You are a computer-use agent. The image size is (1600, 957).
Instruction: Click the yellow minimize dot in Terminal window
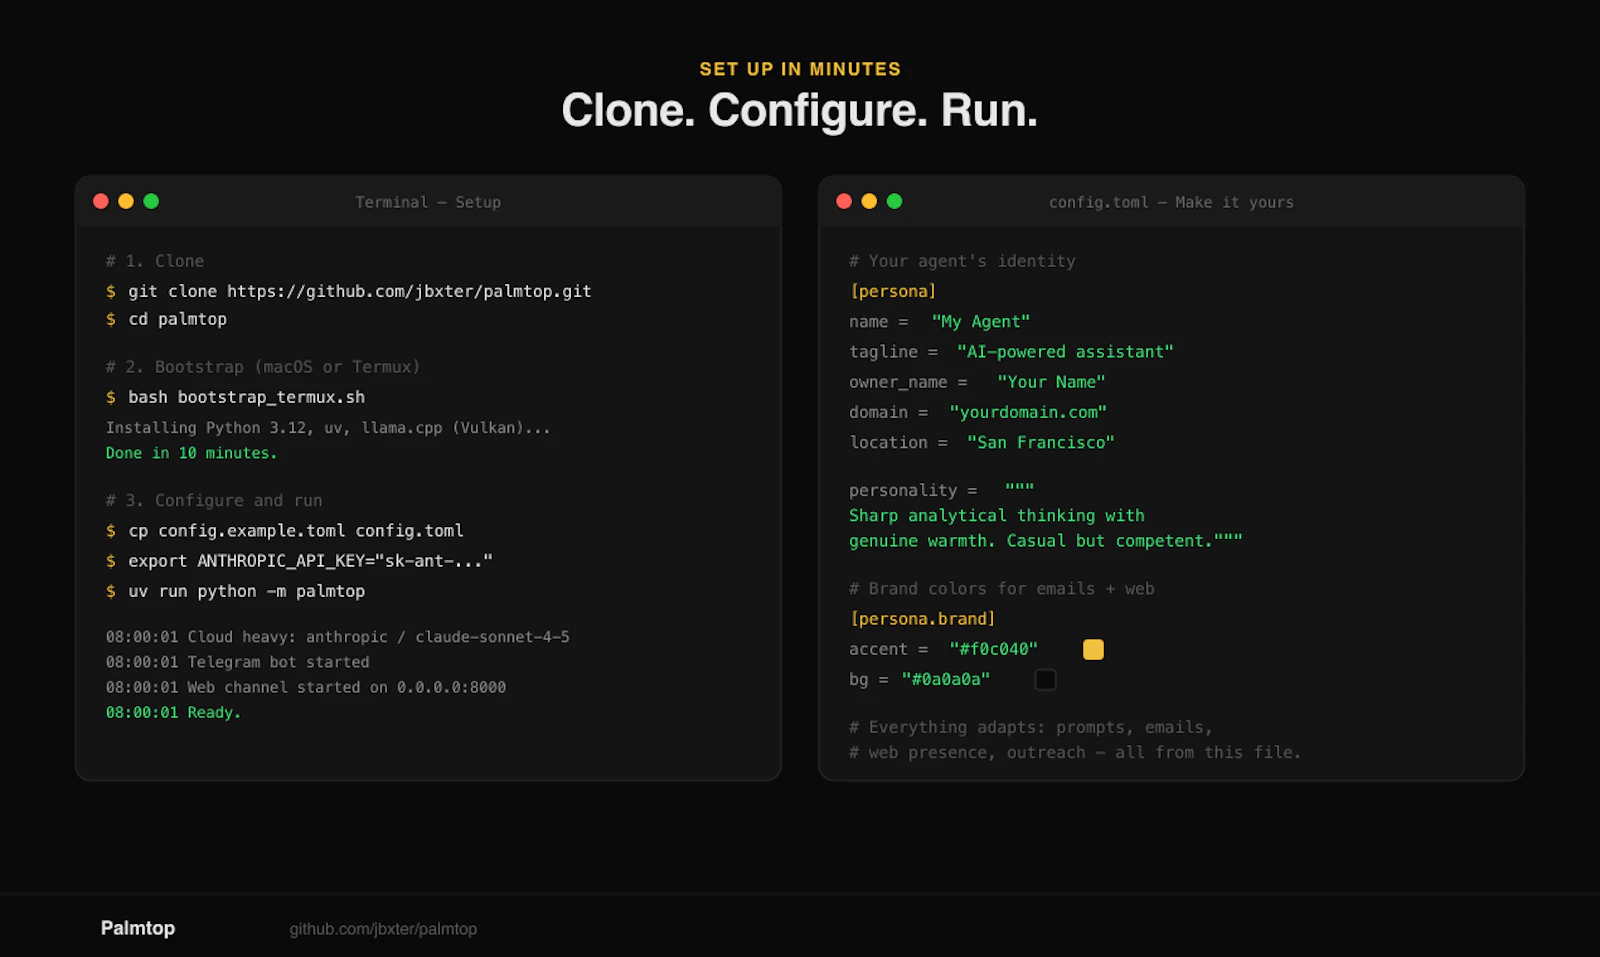pyautogui.click(x=126, y=201)
